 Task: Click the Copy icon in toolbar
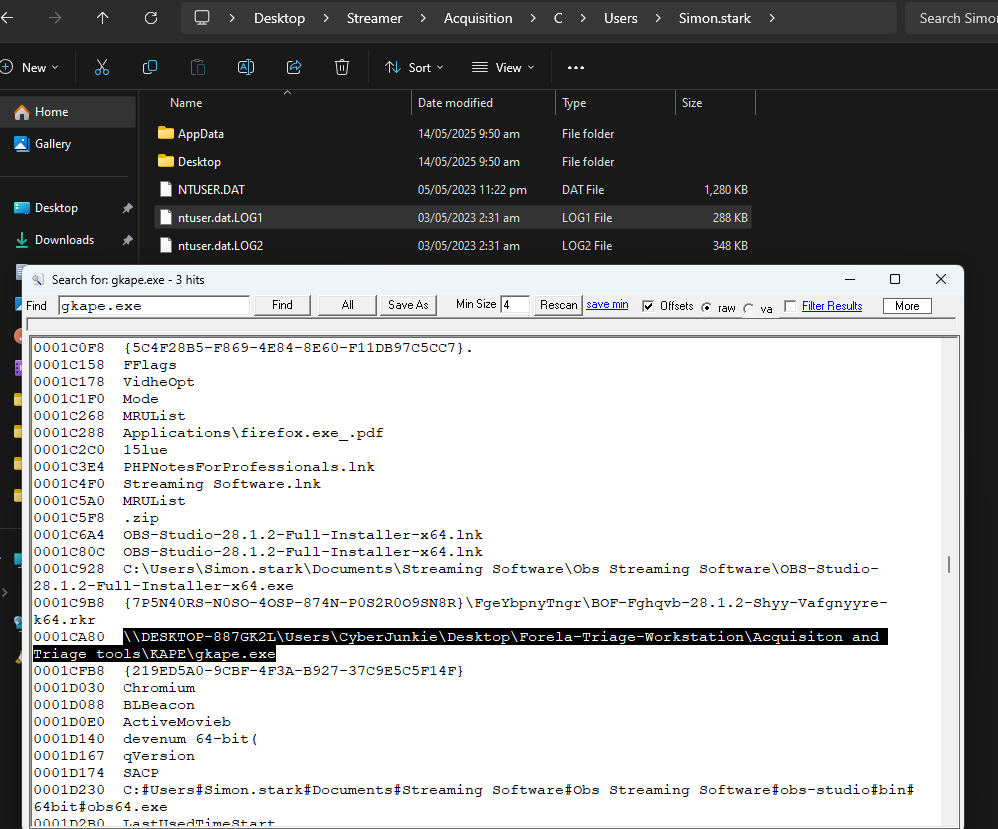tap(150, 67)
